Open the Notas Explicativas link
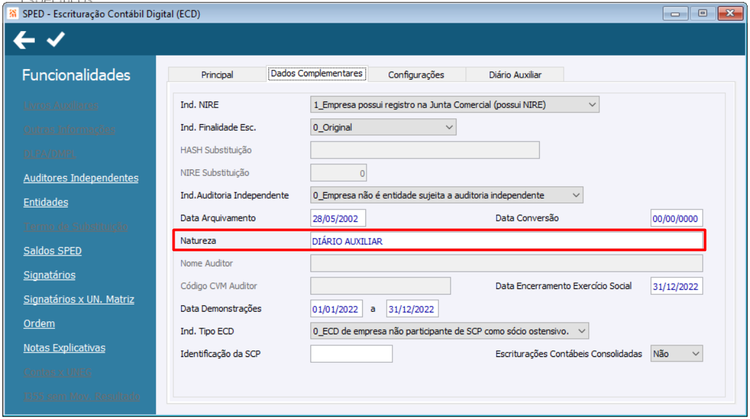 [x=65, y=348]
